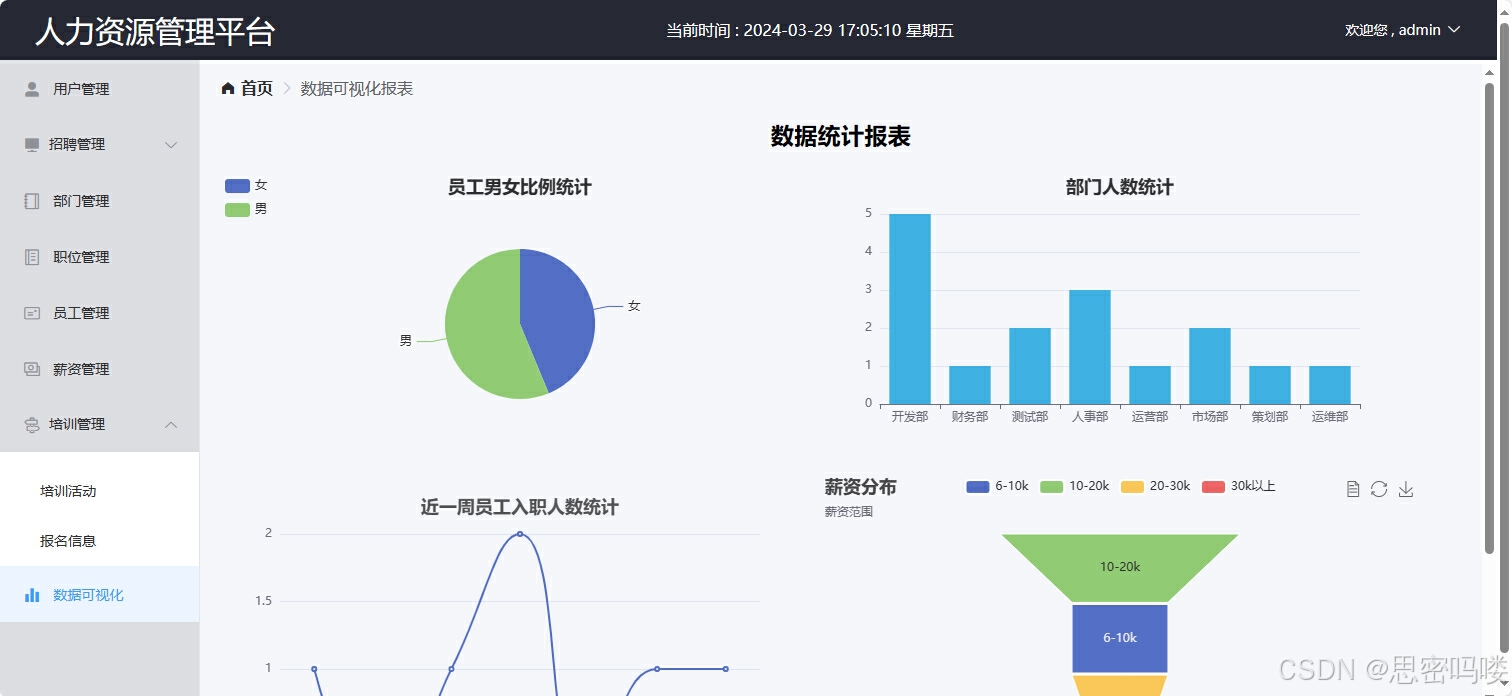Image resolution: width=1512 pixels, height=696 pixels.
Task: Click the 当前时间 clock text
Action: pos(810,31)
